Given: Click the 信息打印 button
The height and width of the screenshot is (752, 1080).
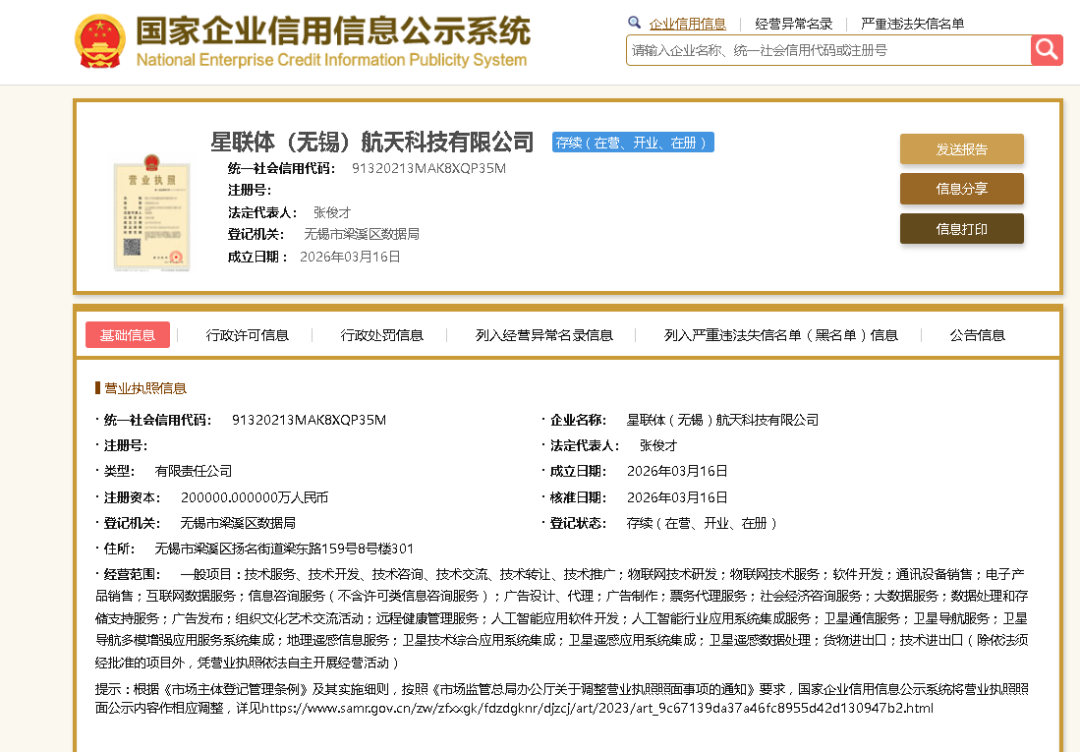Looking at the screenshot, I should click(x=961, y=229).
